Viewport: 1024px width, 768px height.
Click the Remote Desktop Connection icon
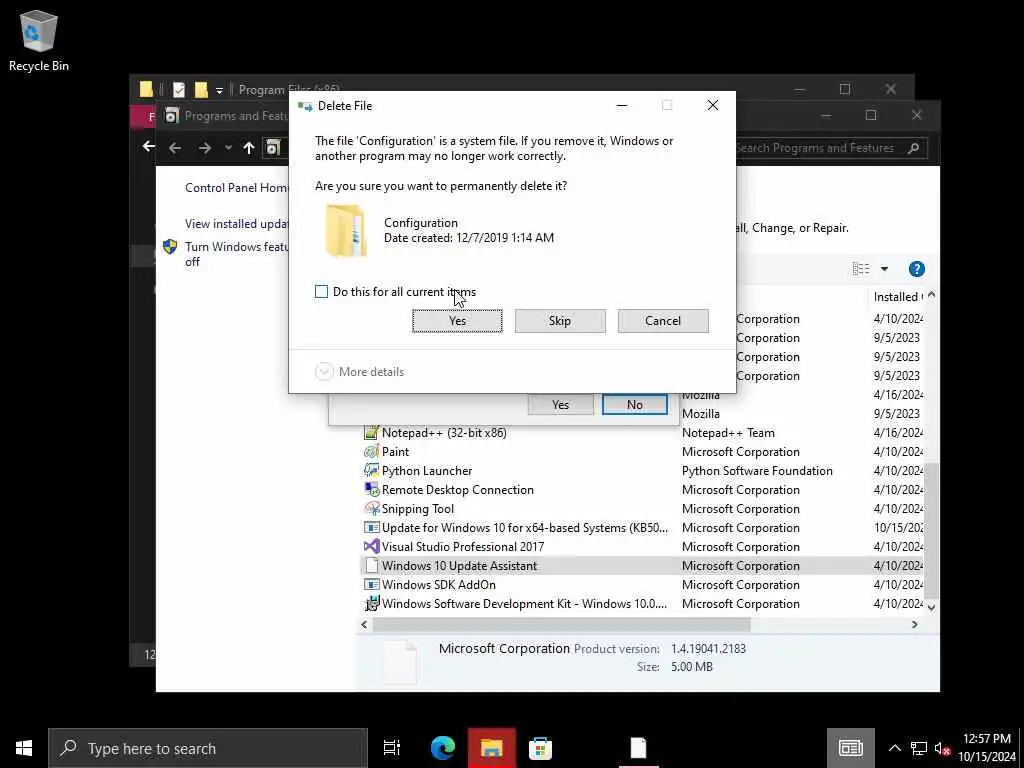tap(372, 489)
